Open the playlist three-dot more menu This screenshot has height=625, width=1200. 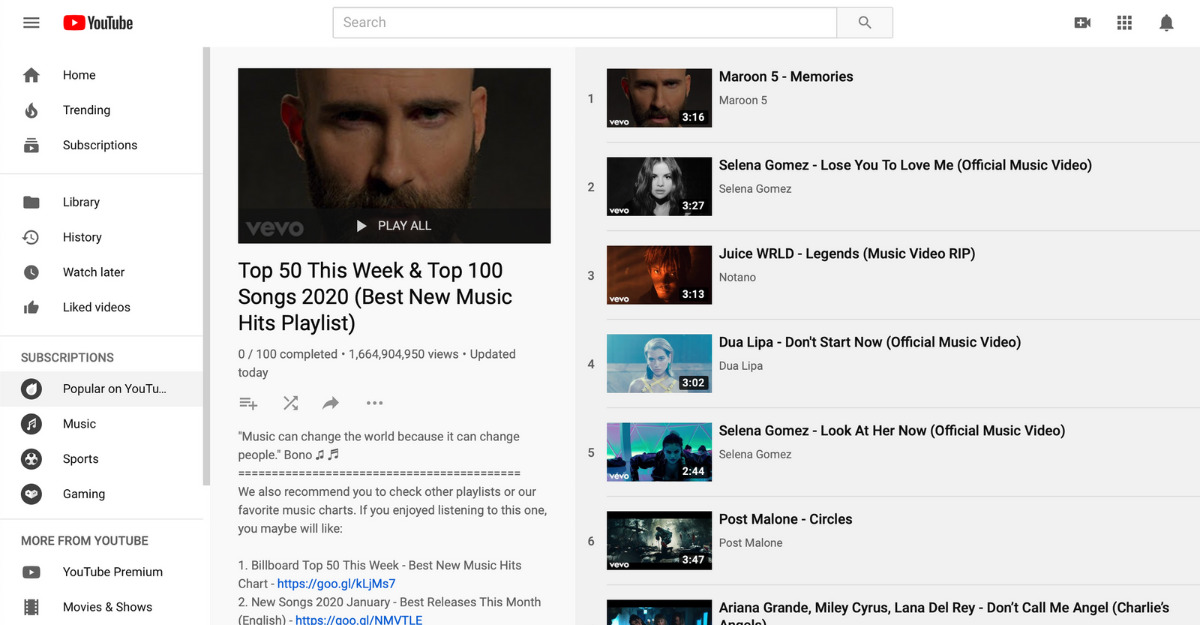374,403
